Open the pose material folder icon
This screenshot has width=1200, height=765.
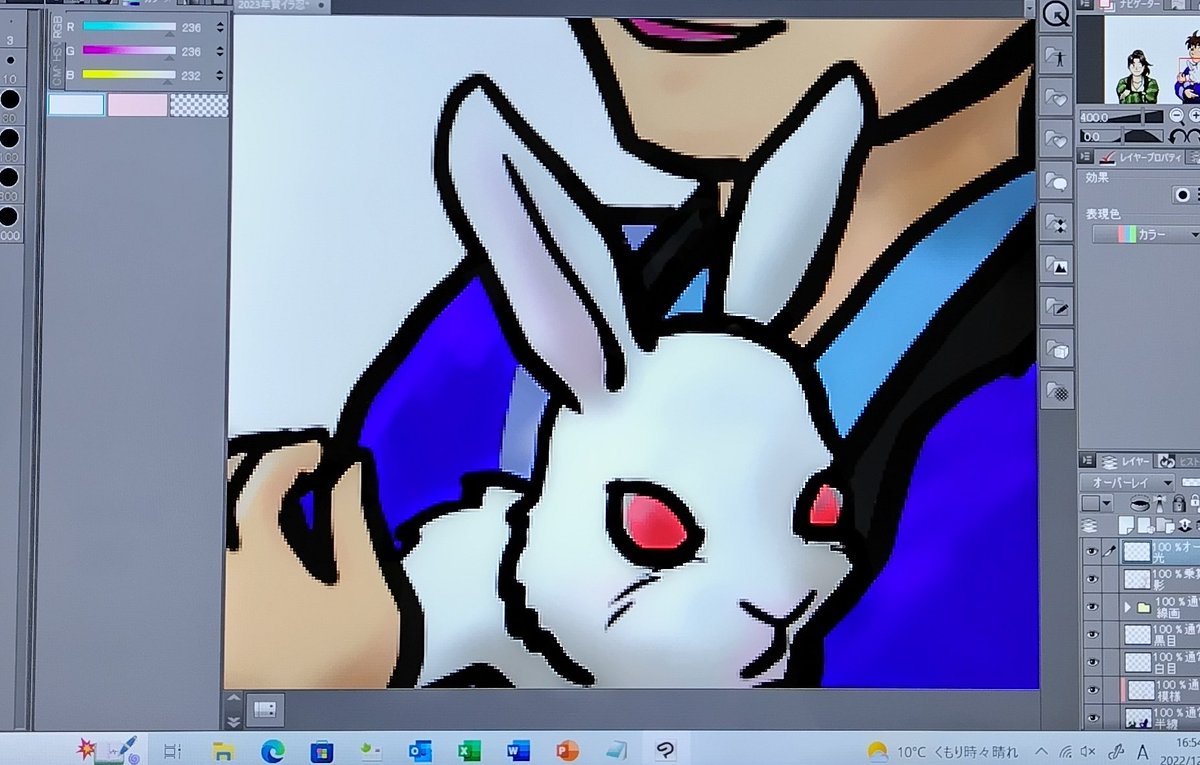[1054, 57]
